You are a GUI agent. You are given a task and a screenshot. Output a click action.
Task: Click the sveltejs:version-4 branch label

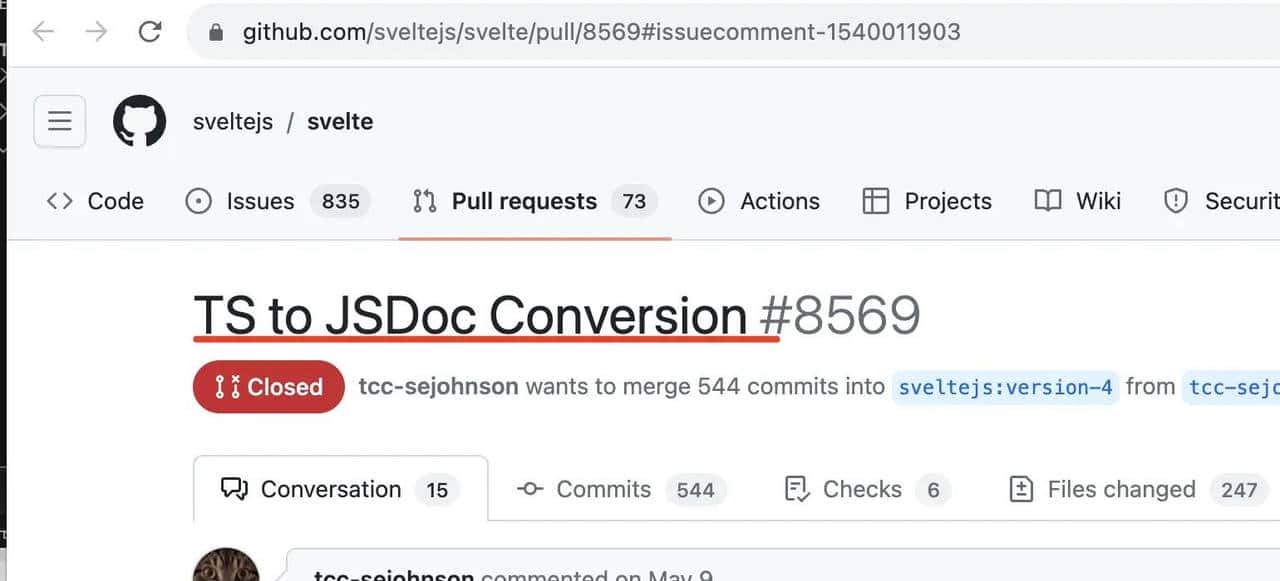coord(1006,387)
